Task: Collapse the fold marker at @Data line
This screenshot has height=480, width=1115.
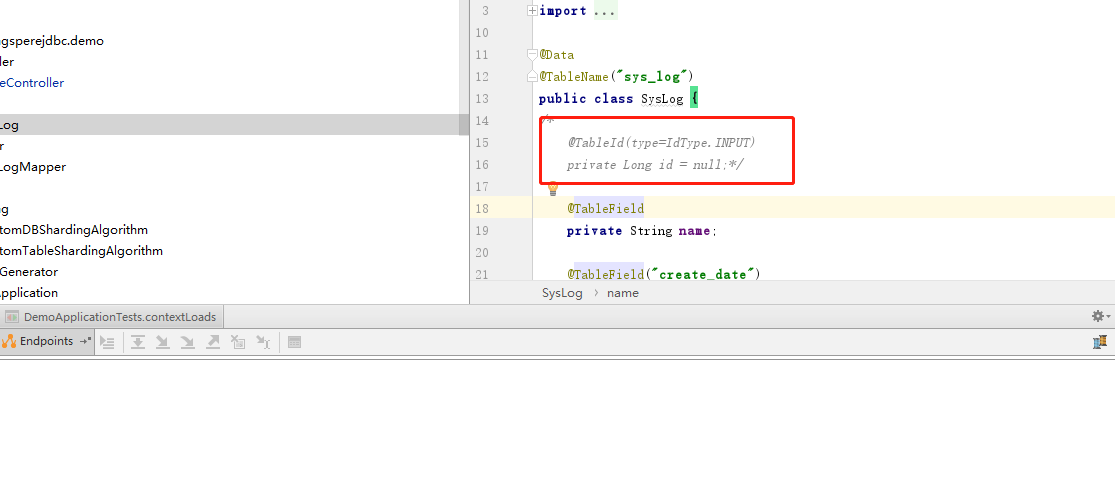Action: [533, 55]
